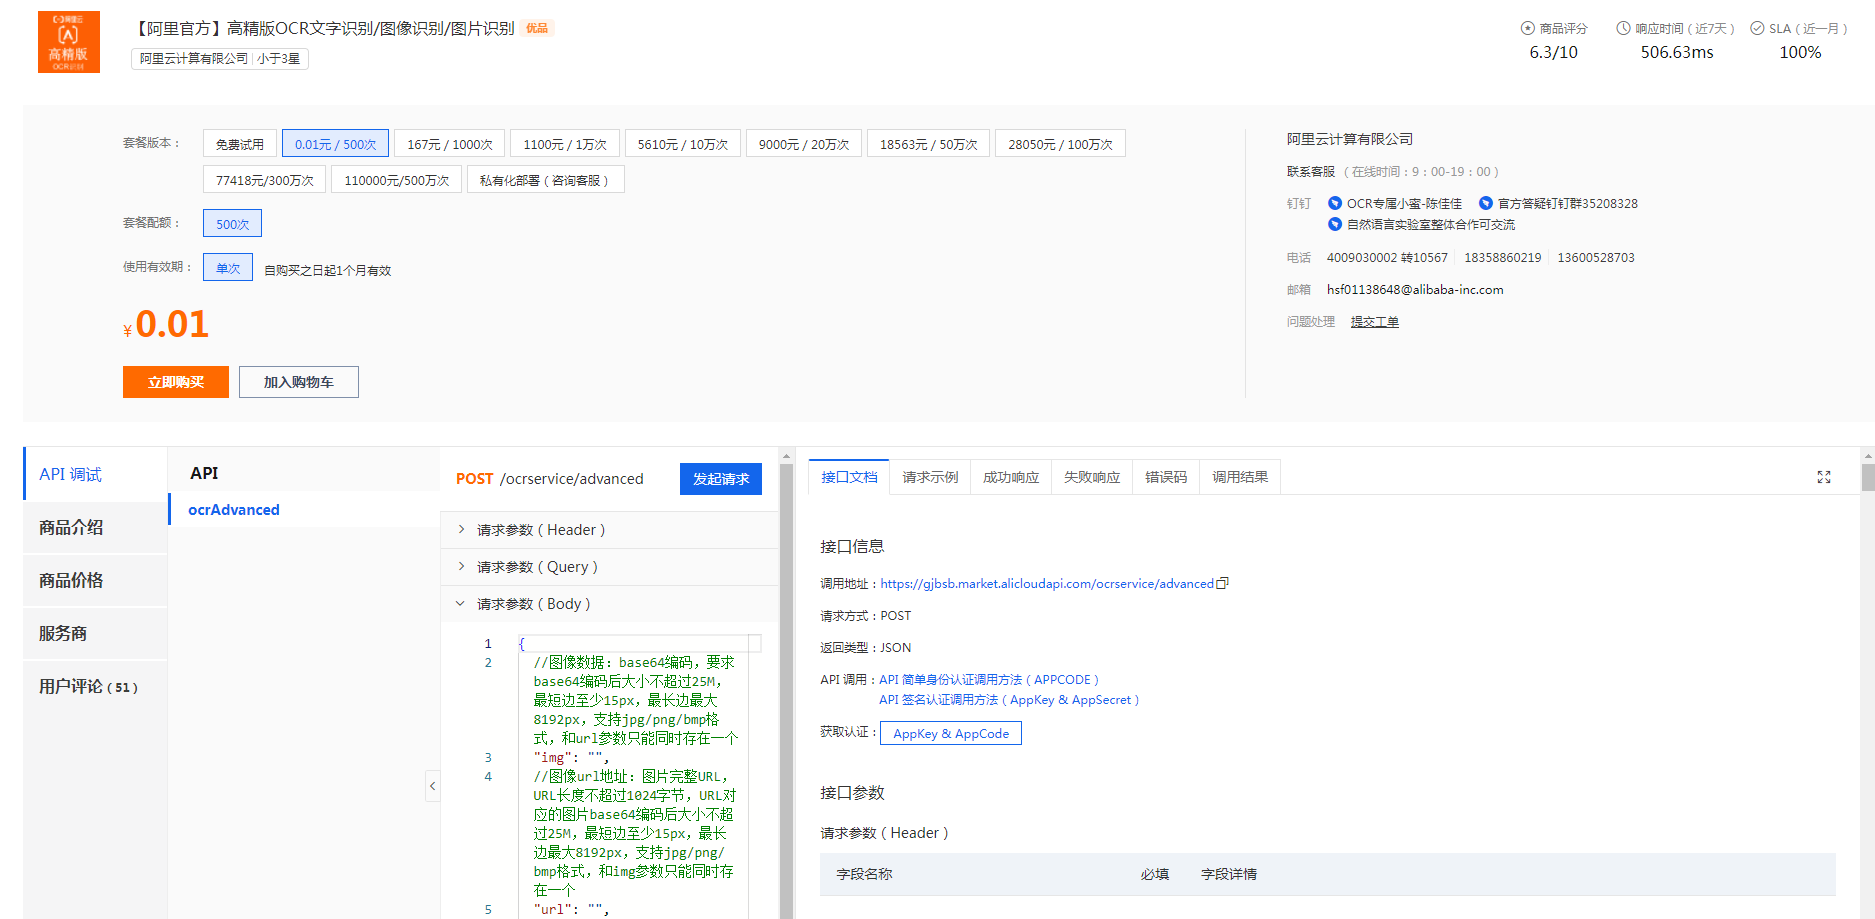This screenshot has width=1875, height=919.
Task: Choose the 5610元 / 10万次 package
Action: (x=683, y=144)
